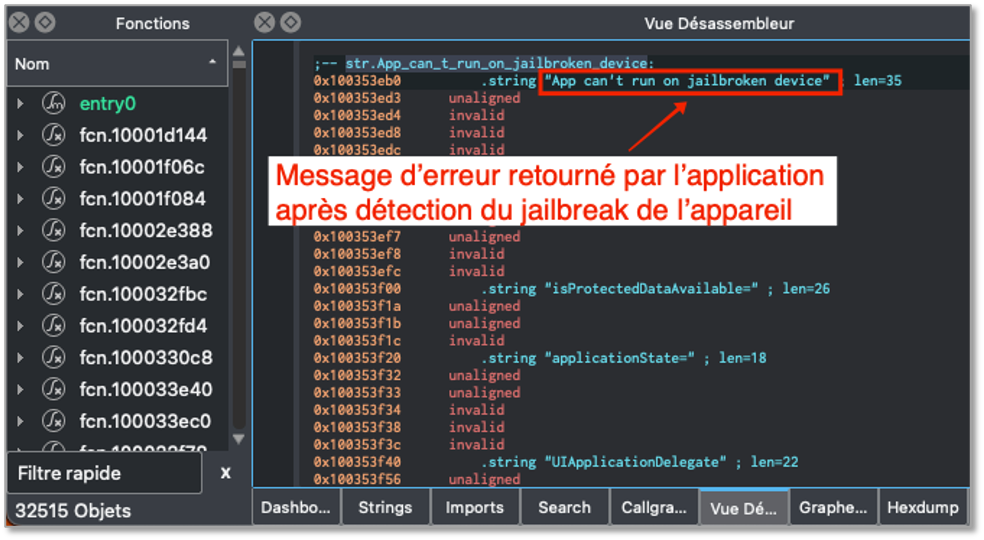Expand the fcn.10001d144 row
This screenshot has width=984, height=540.
(x=20, y=135)
